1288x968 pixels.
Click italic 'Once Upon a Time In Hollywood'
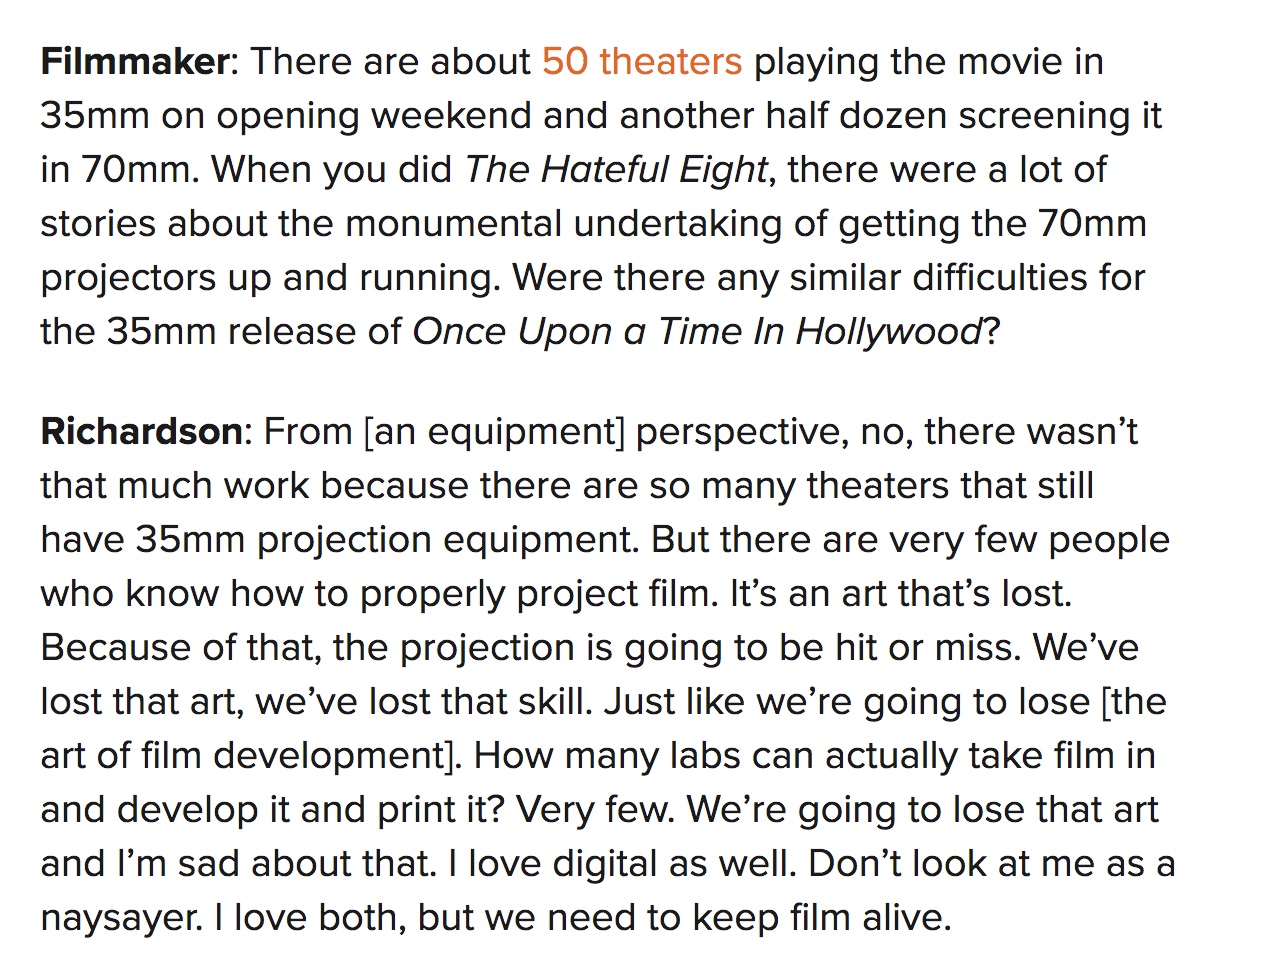pyautogui.click(x=697, y=332)
